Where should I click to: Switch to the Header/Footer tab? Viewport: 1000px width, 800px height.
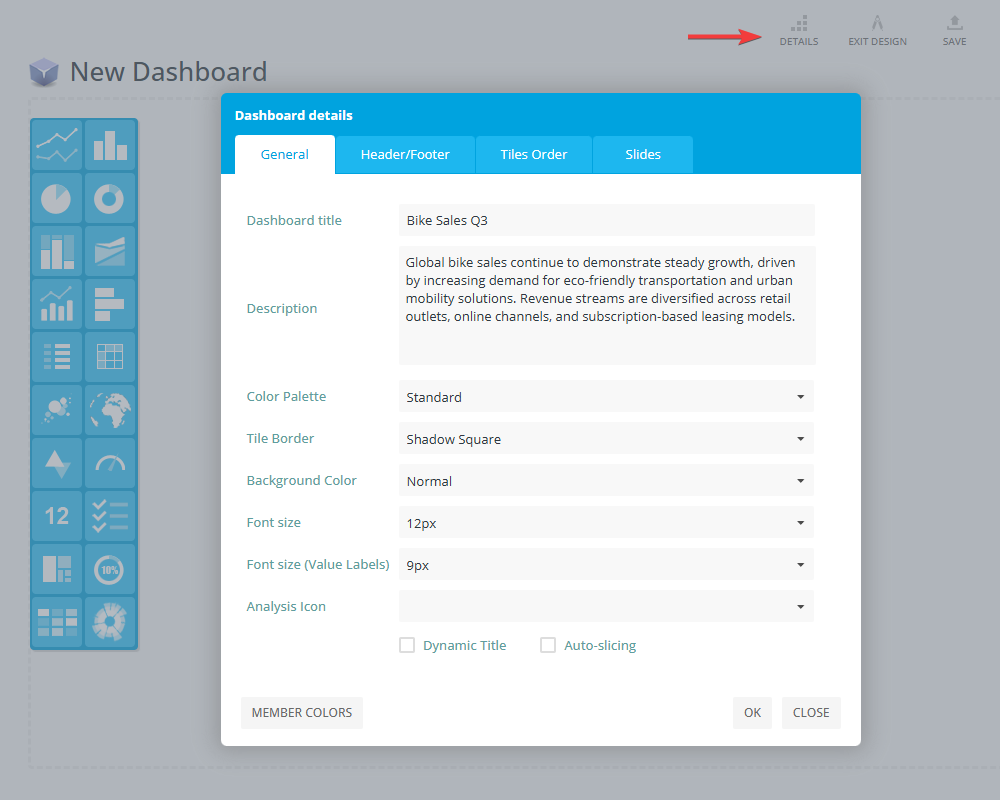pos(405,155)
